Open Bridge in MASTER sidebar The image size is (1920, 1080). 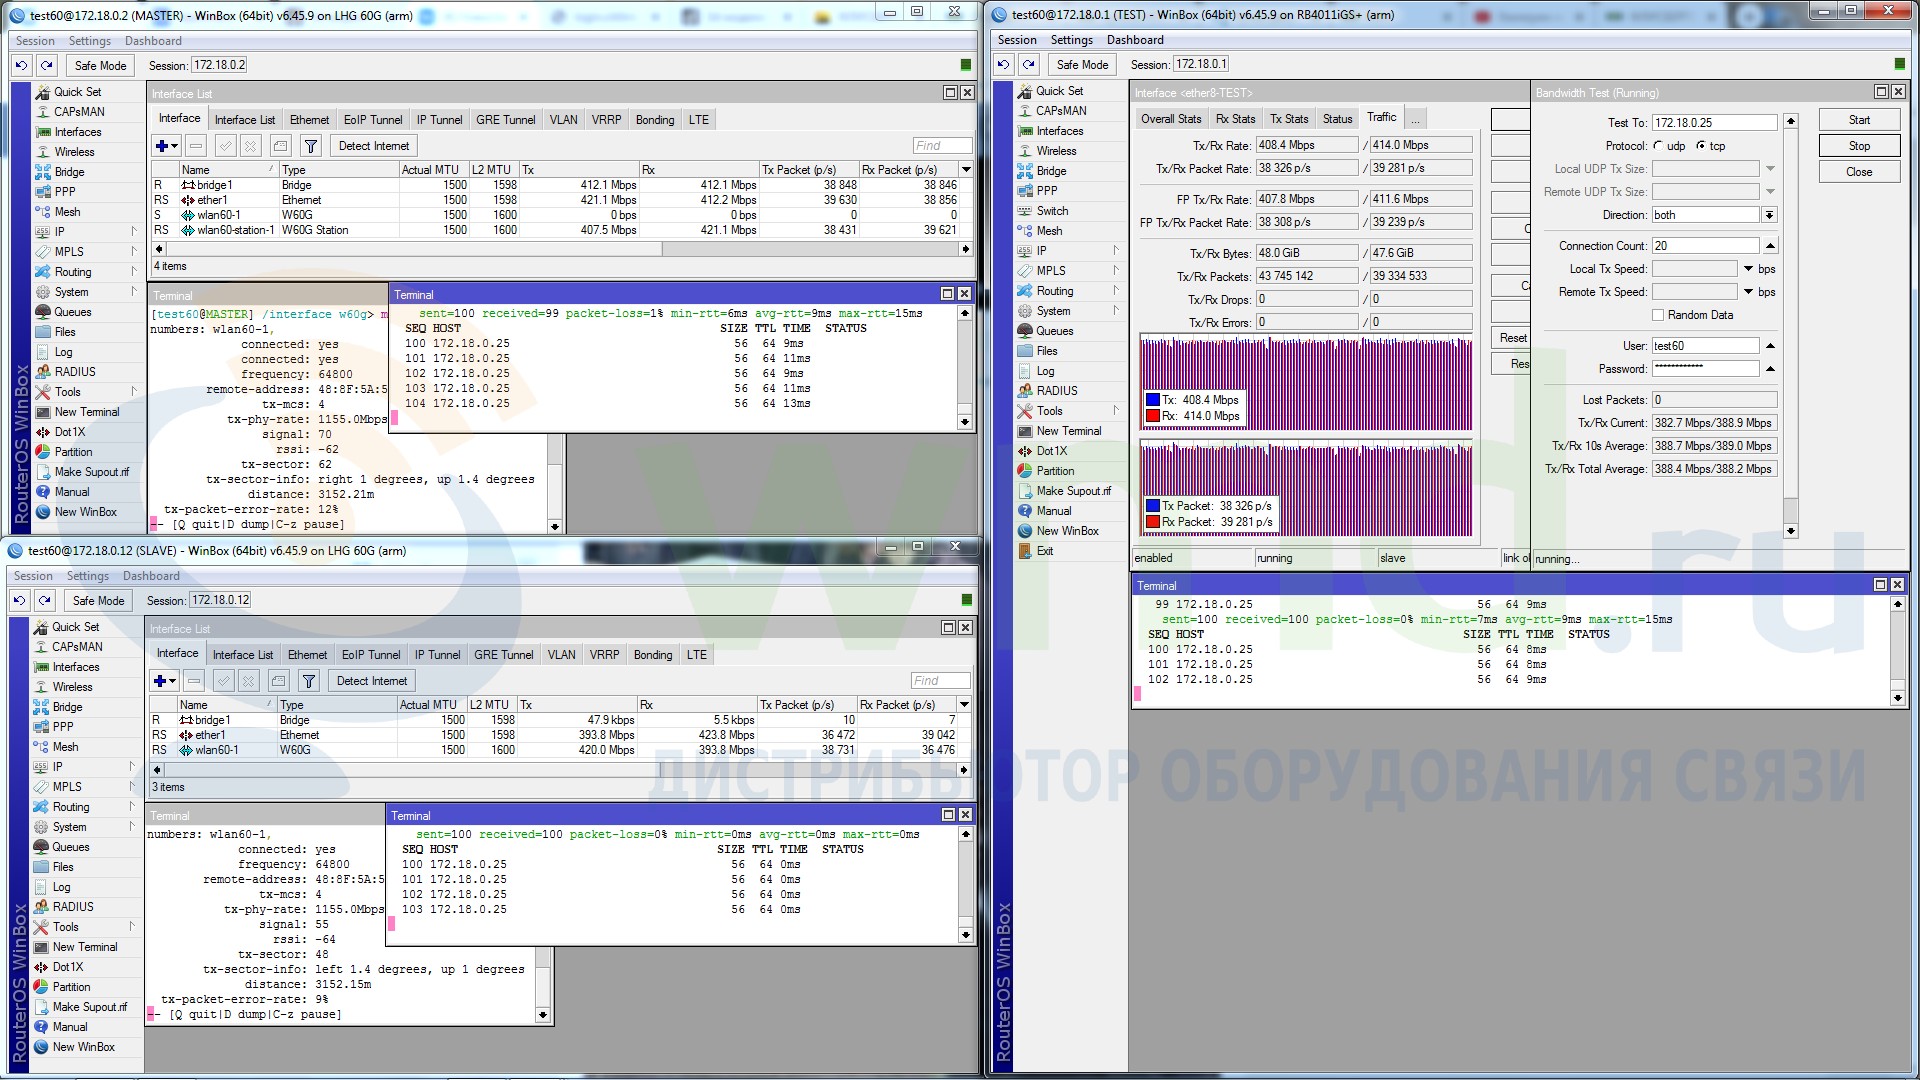69,172
